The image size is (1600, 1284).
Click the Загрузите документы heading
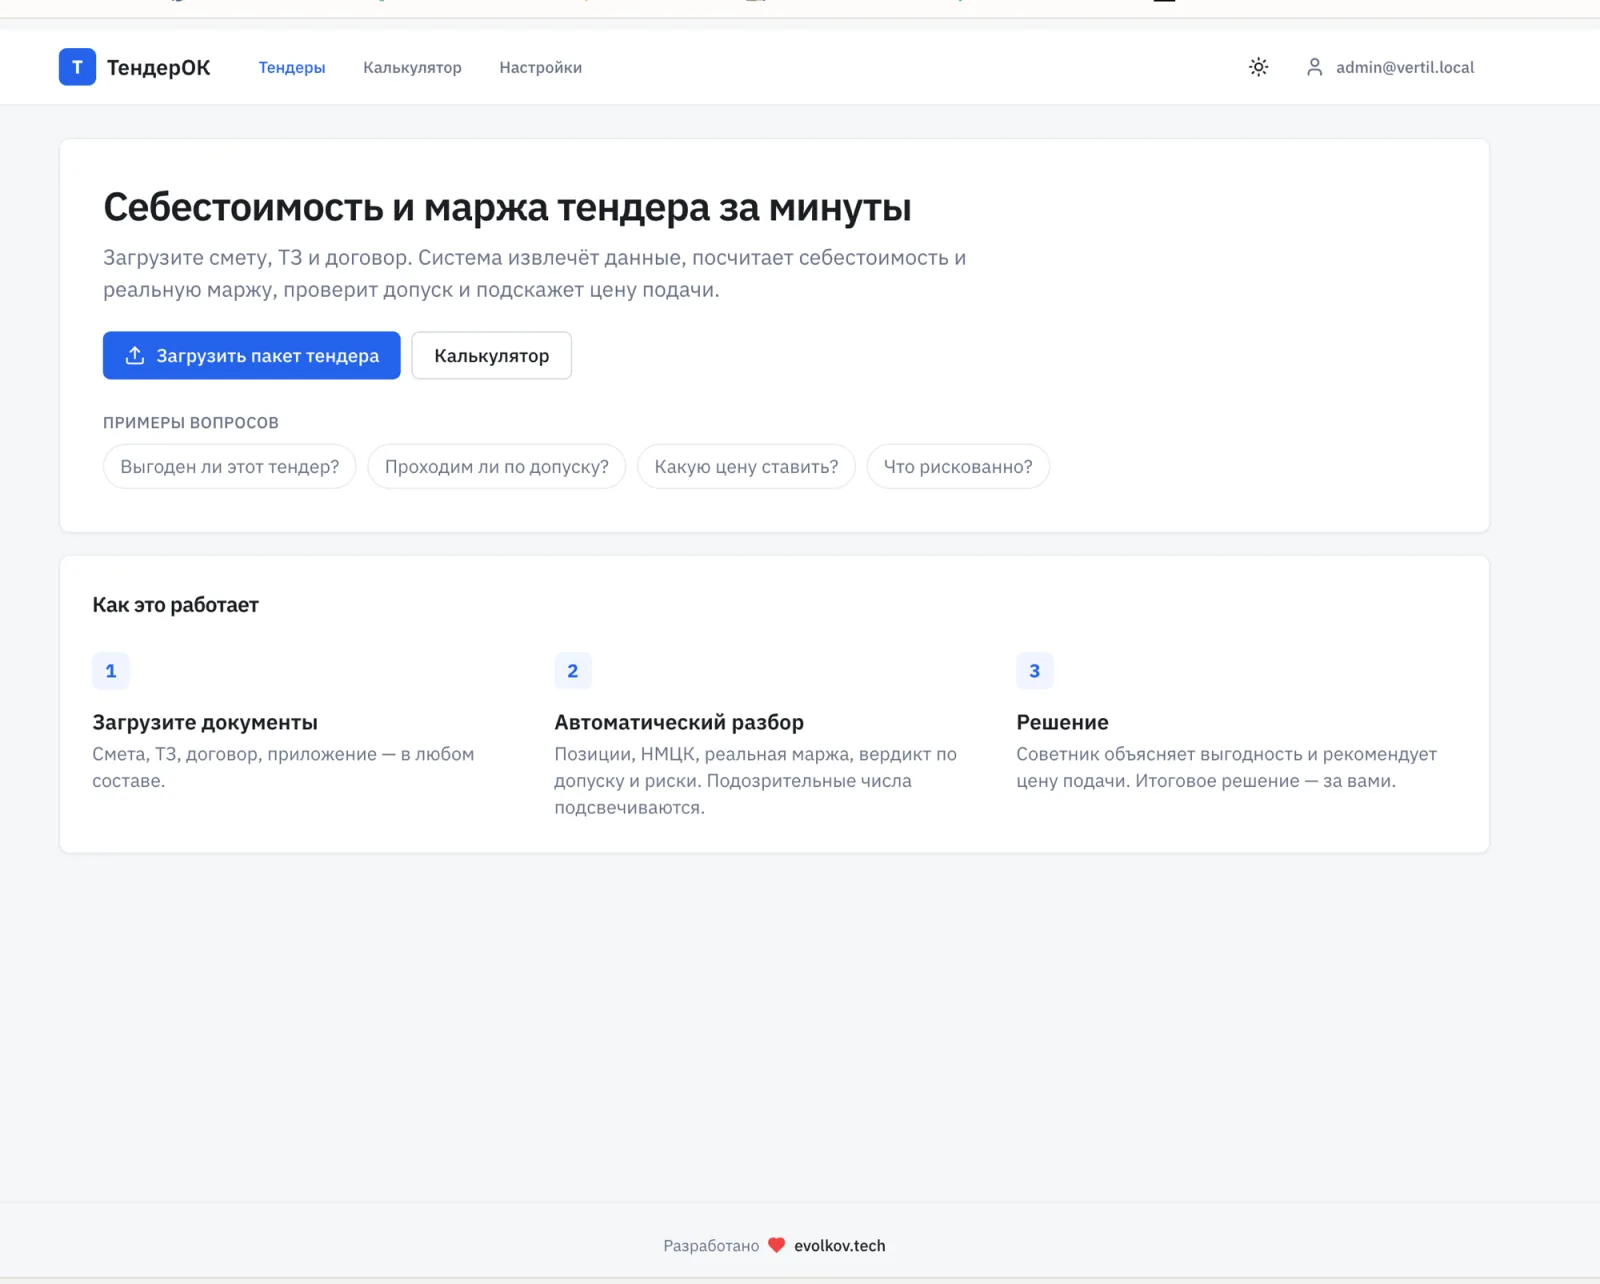coord(205,722)
